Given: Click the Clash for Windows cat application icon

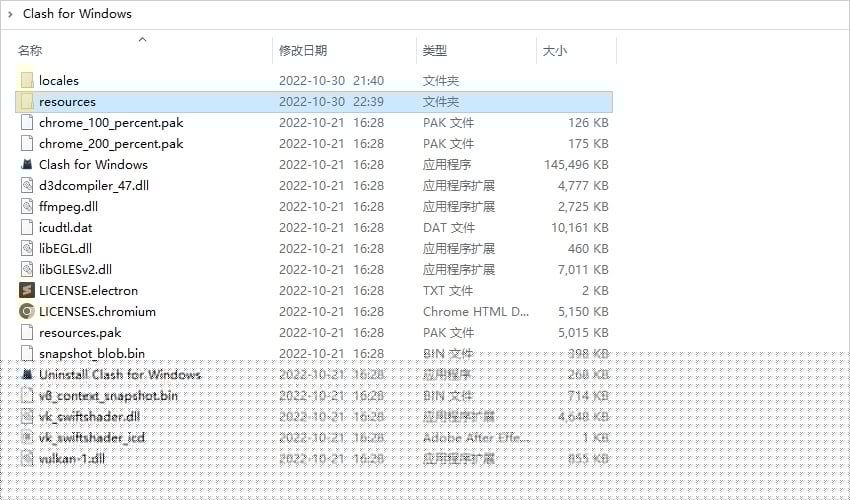Looking at the screenshot, I should click(27, 164).
